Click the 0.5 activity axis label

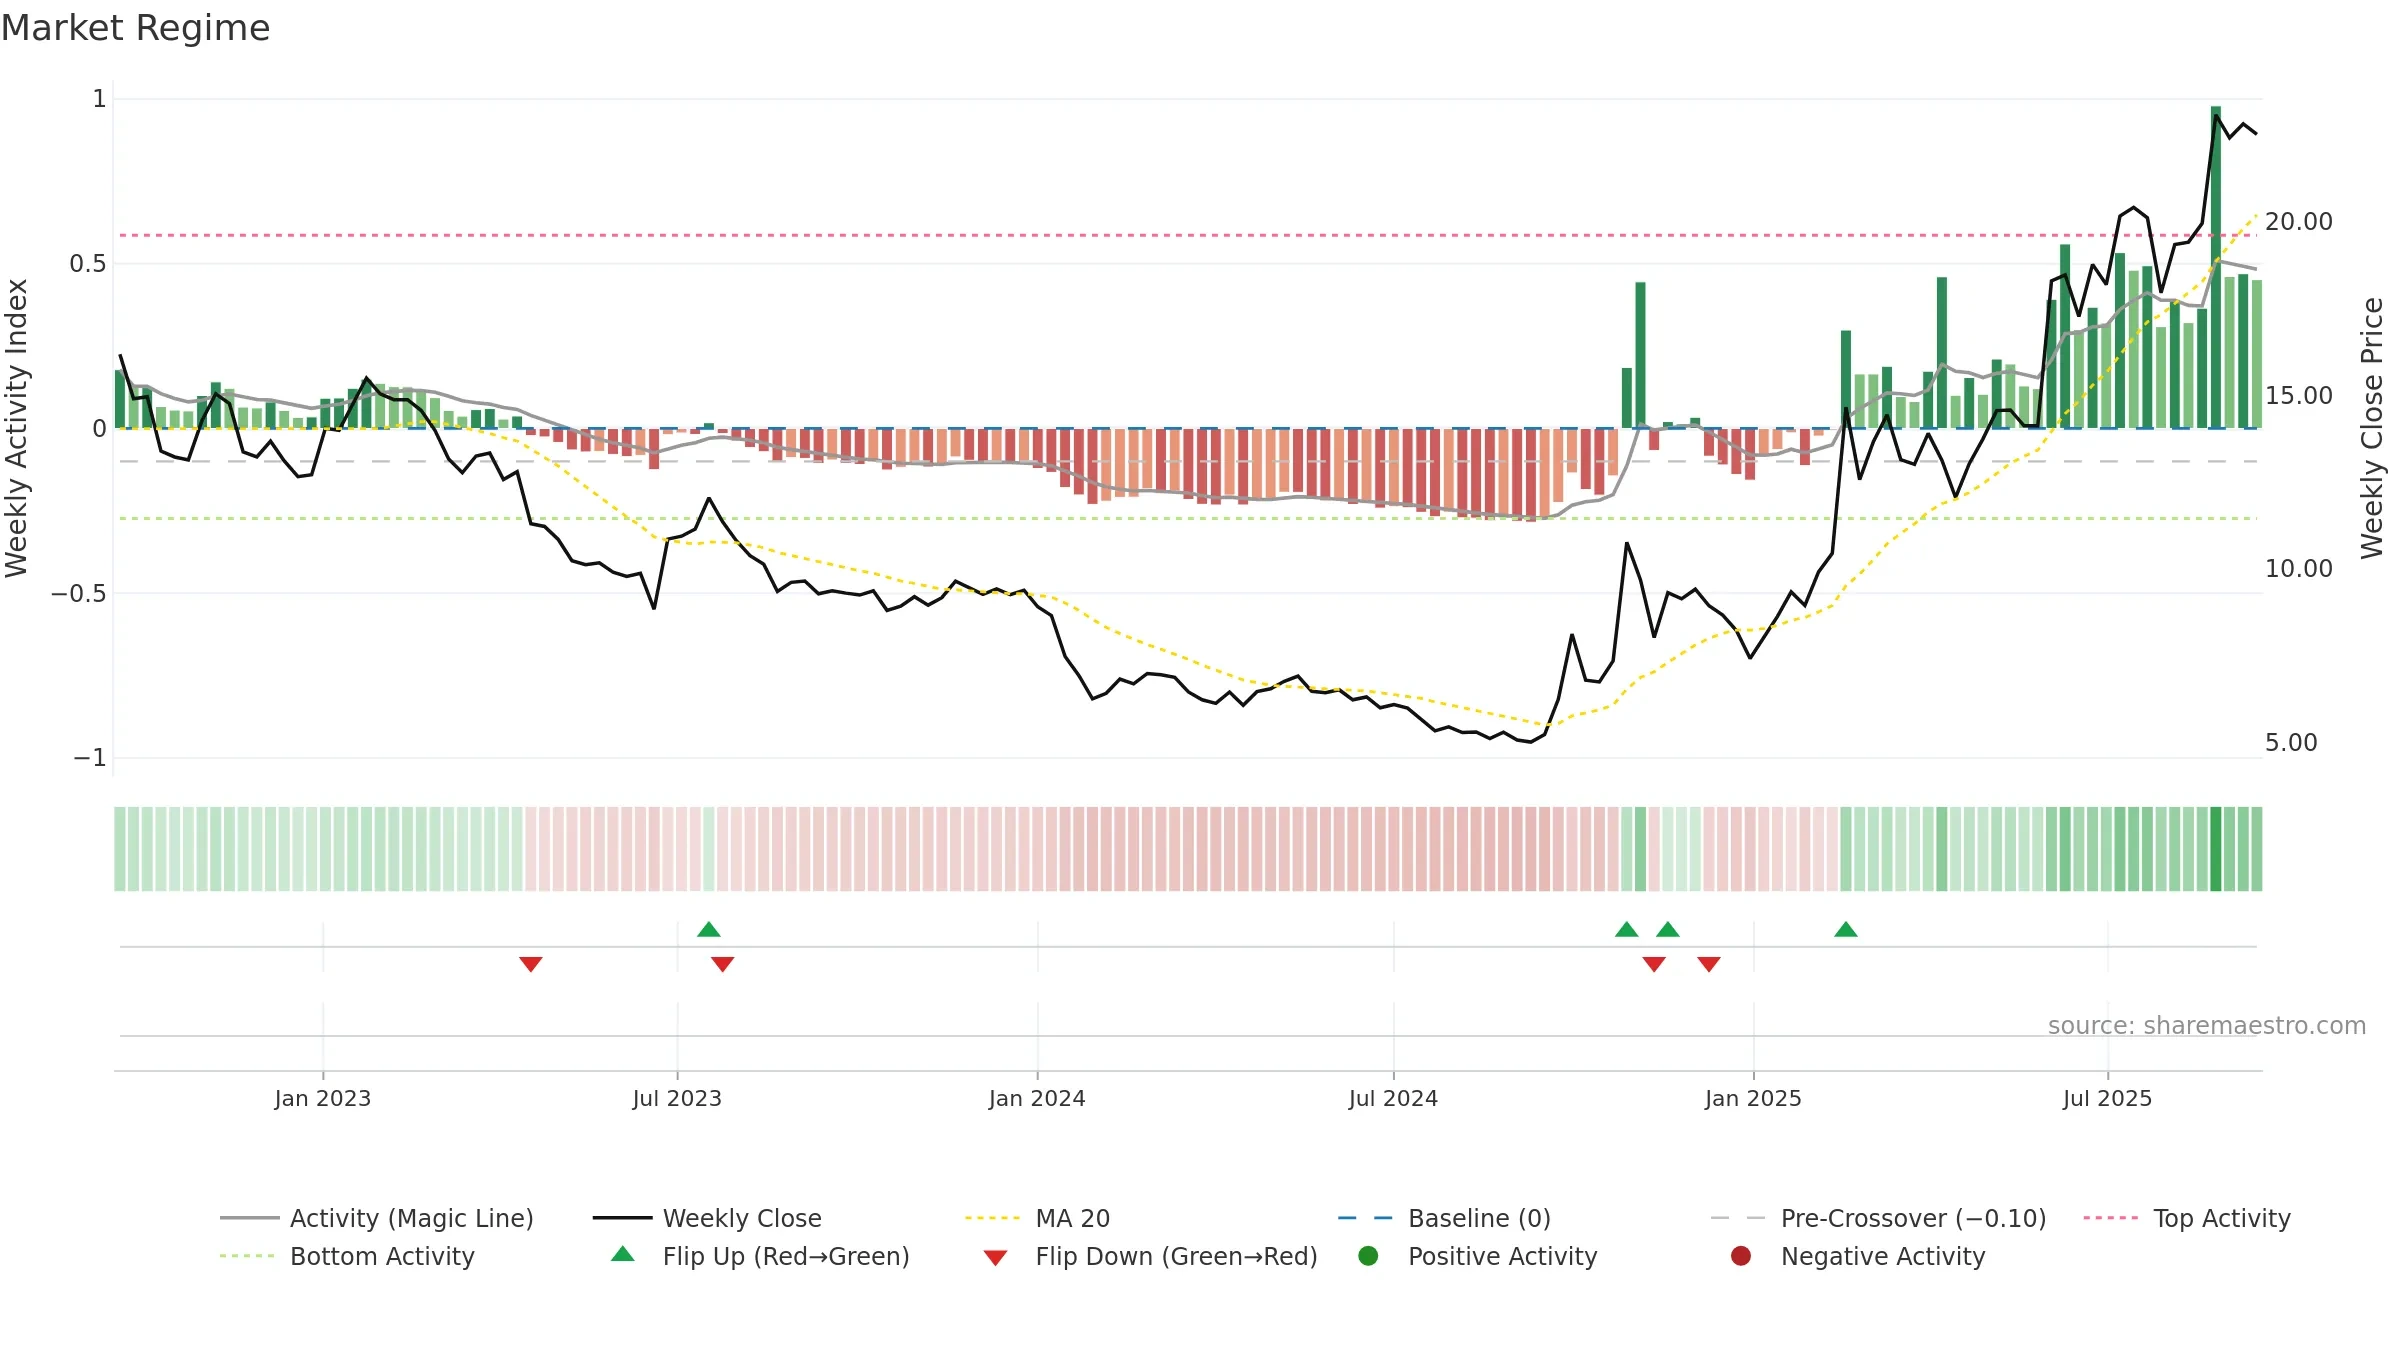(87, 263)
